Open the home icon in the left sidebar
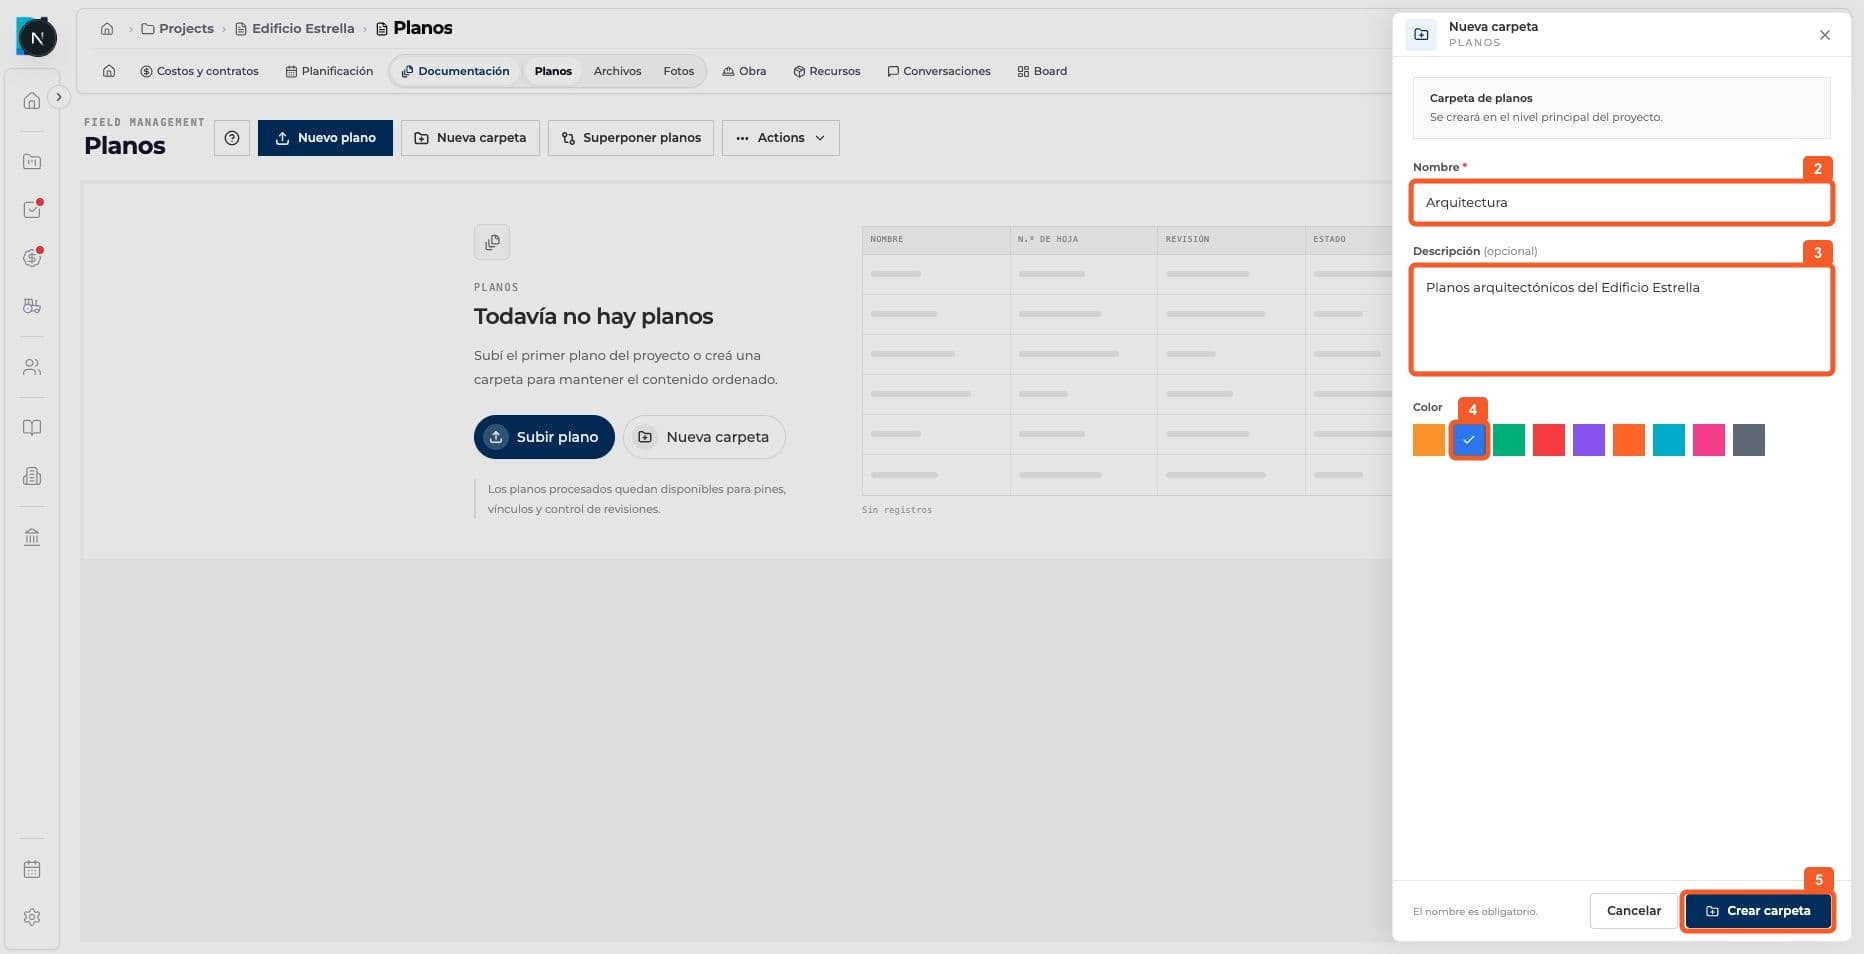This screenshot has height=954, width=1864. [32, 100]
